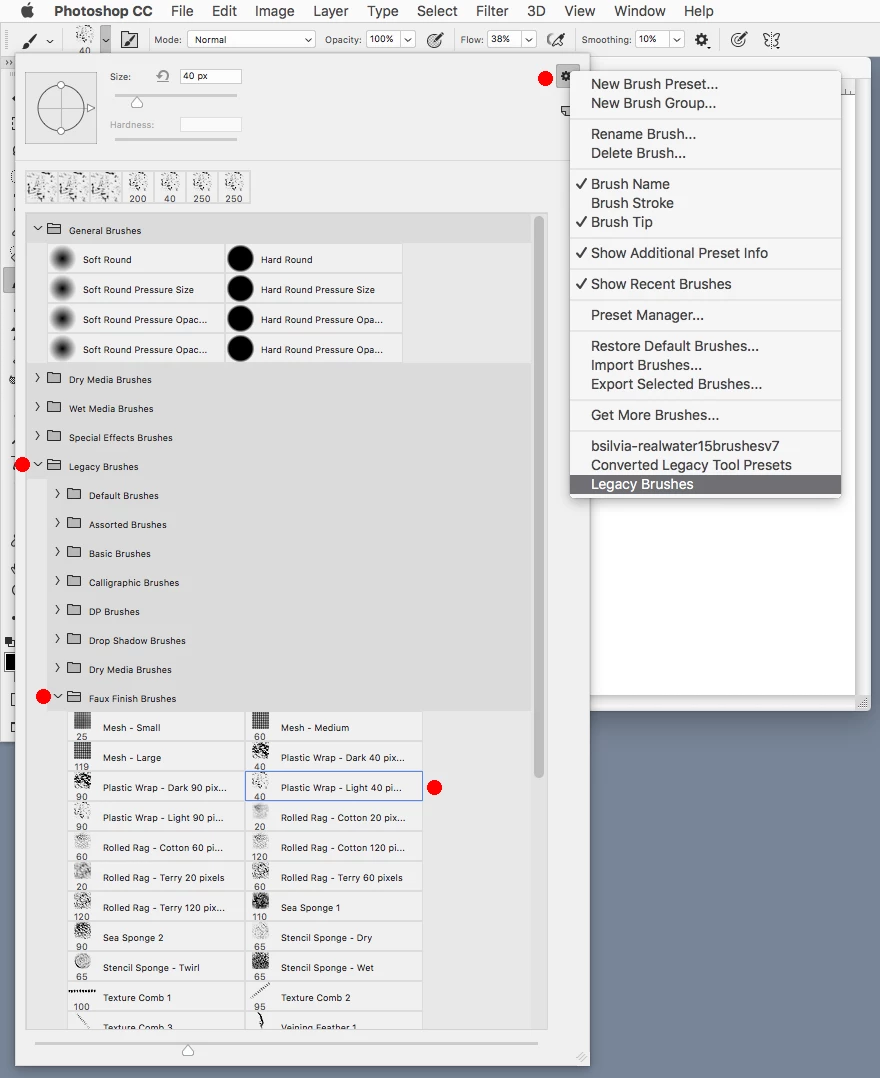Reset brush size with the restore arrow icon
This screenshot has height=1078, width=880.
tap(163, 76)
